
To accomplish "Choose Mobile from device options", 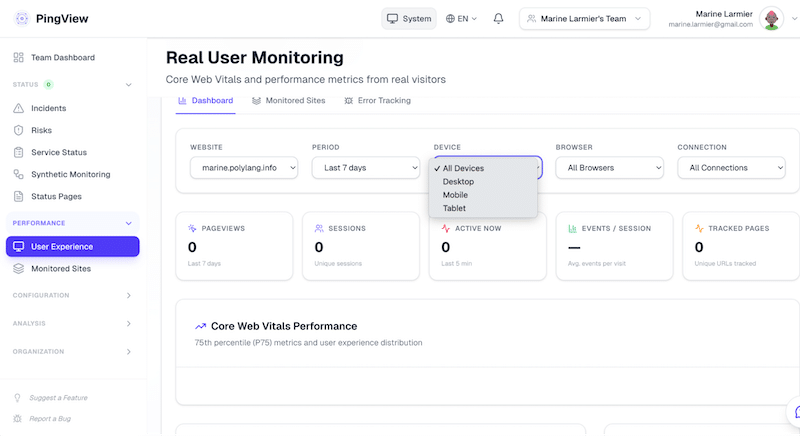I will (455, 195).
